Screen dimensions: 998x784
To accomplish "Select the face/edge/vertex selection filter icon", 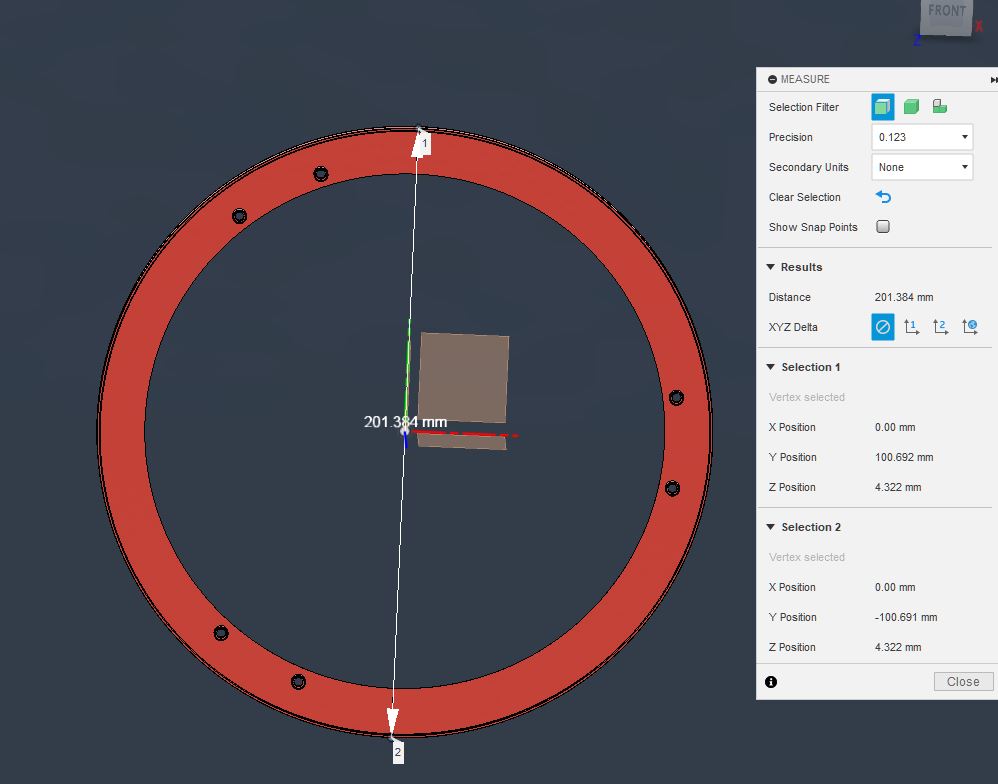I will [882, 107].
